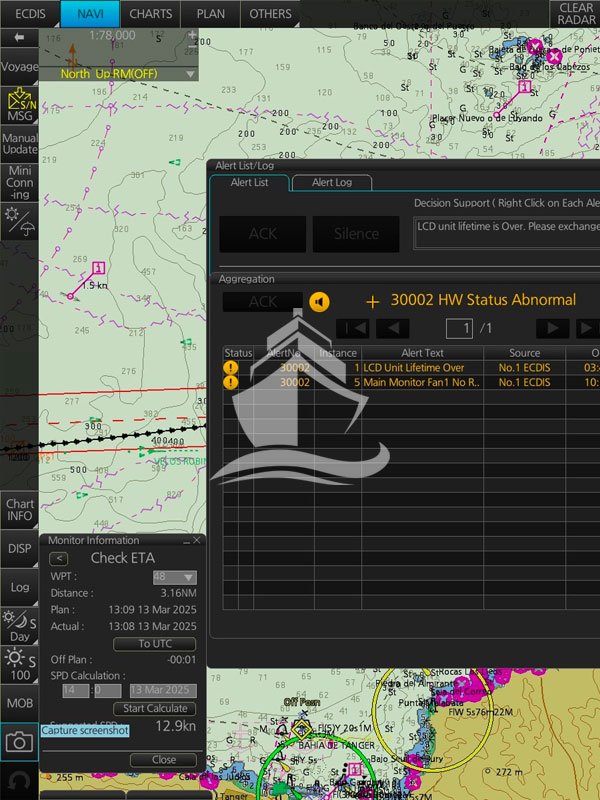Click warning icon of LCD Unit alert
This screenshot has width=600, height=800.
click(231, 367)
